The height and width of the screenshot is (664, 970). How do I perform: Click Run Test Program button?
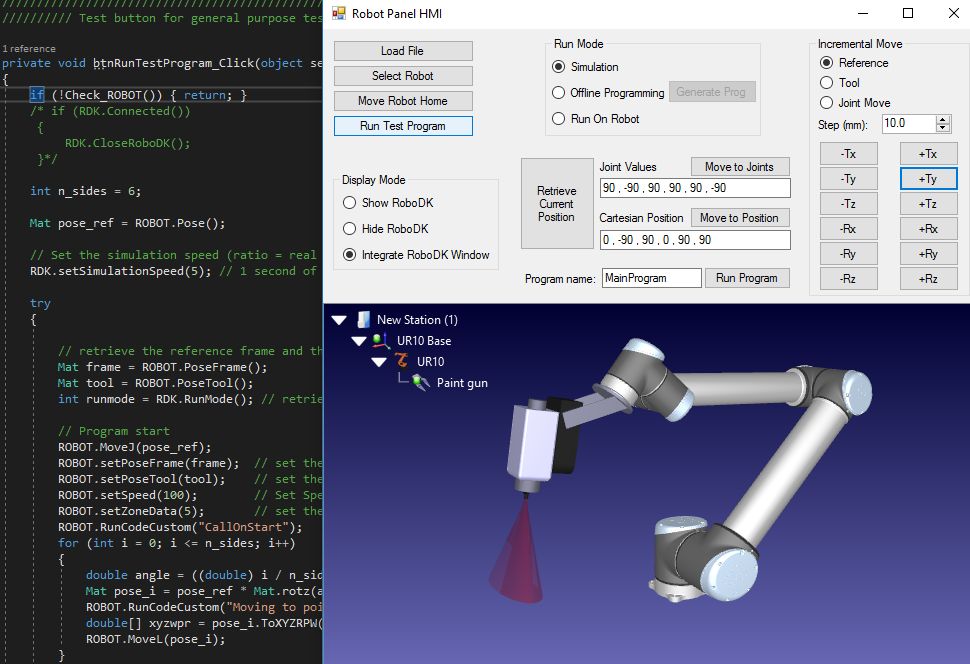coord(403,126)
